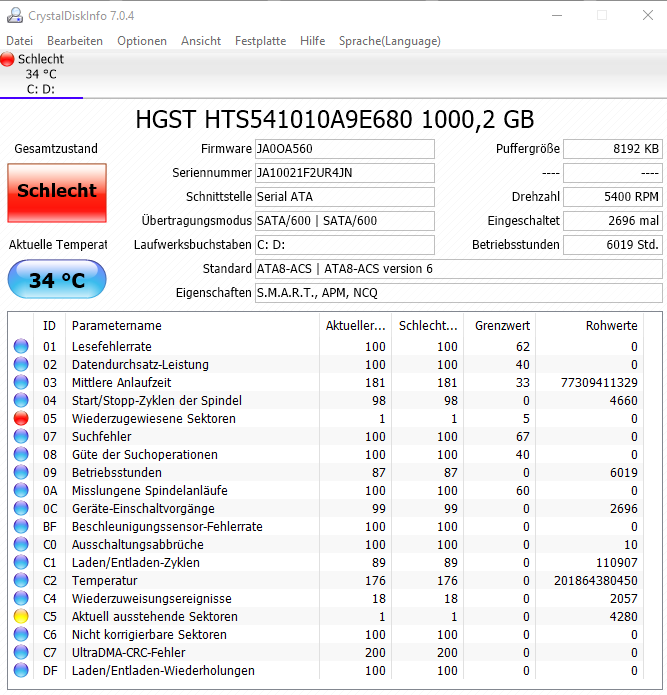Image resolution: width=667 pixels, height=695 pixels.
Task: Click status icon for Laden/Entladen-Zyklen
Action: (x=21, y=562)
